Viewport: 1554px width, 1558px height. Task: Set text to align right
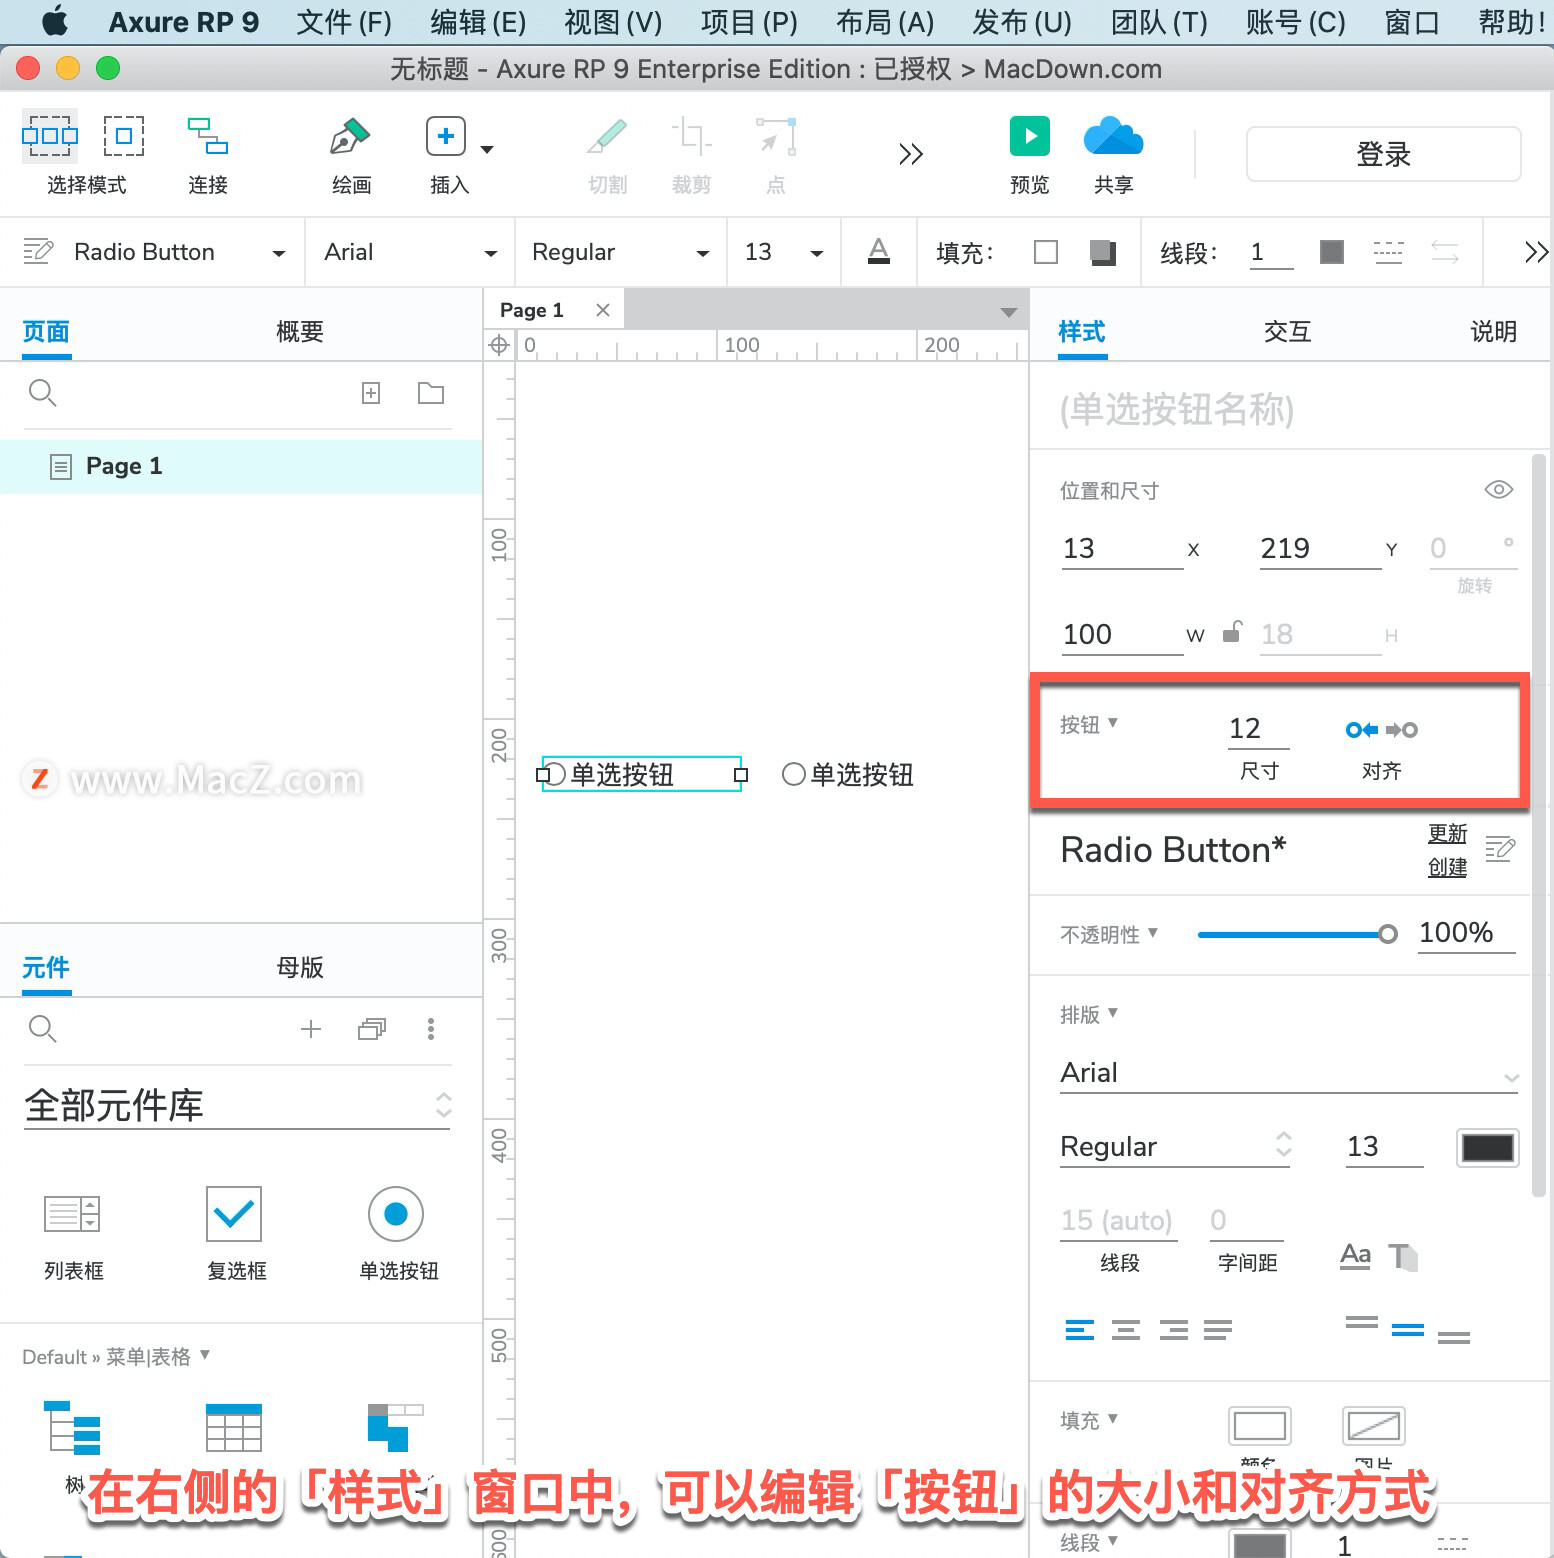(x=1173, y=1330)
